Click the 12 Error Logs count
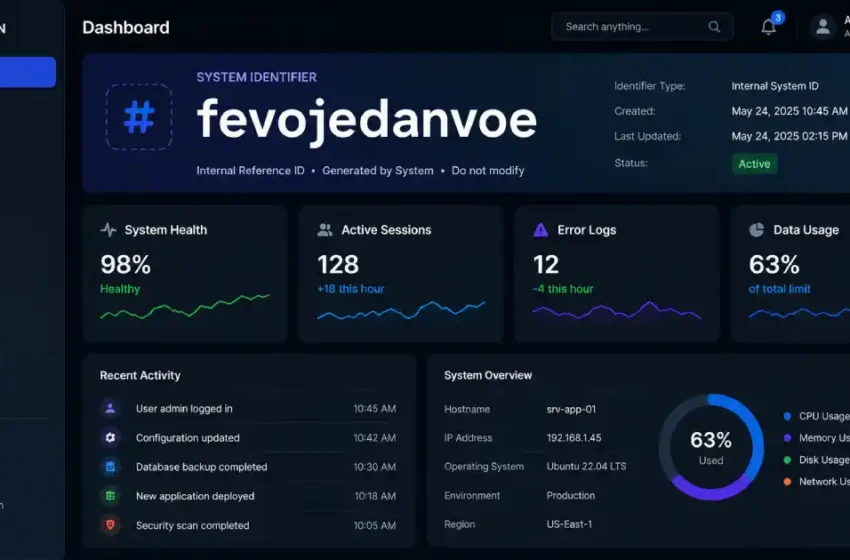 coord(546,265)
